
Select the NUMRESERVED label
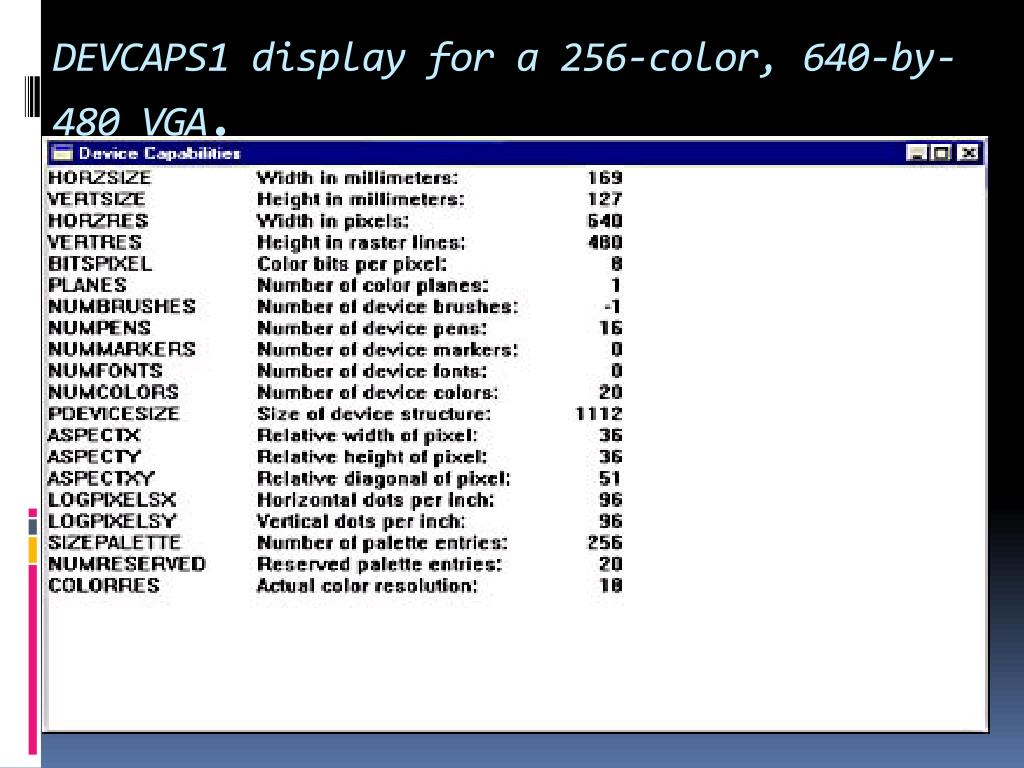127,564
